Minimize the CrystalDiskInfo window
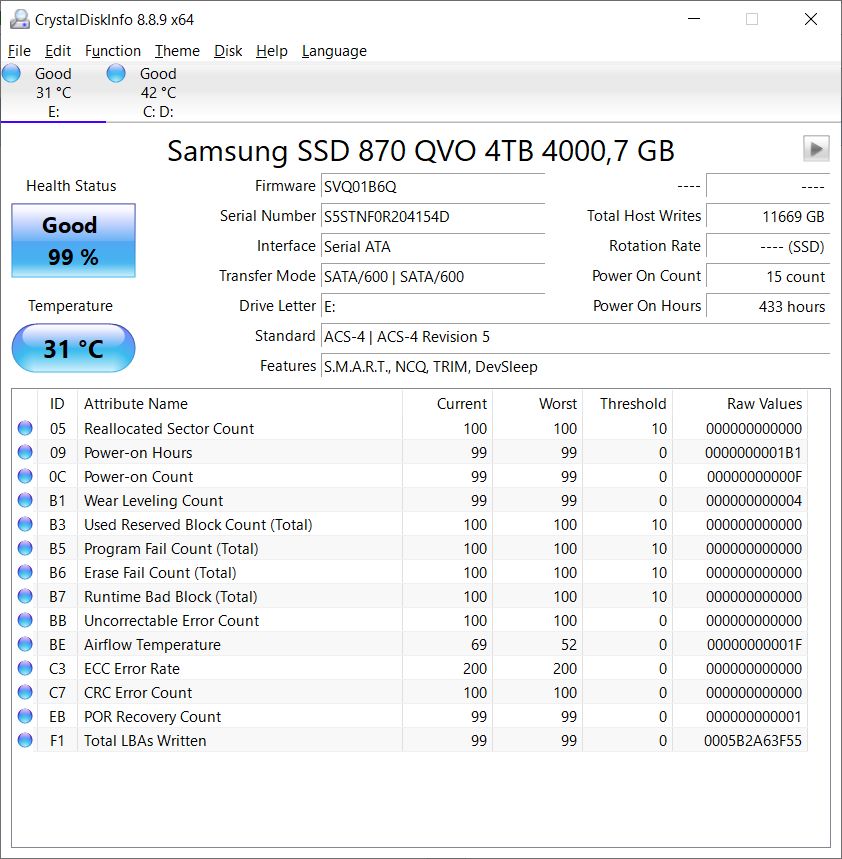This screenshot has width=842, height=859. [694, 19]
